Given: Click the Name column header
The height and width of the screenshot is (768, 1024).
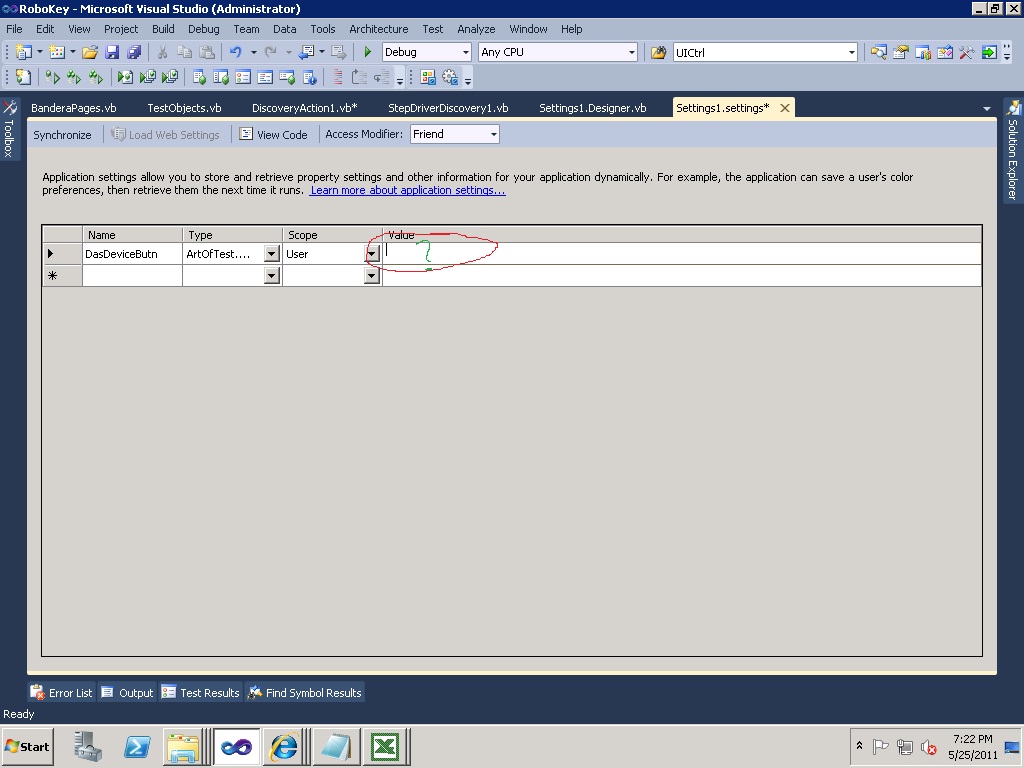Looking at the screenshot, I should click(132, 234).
